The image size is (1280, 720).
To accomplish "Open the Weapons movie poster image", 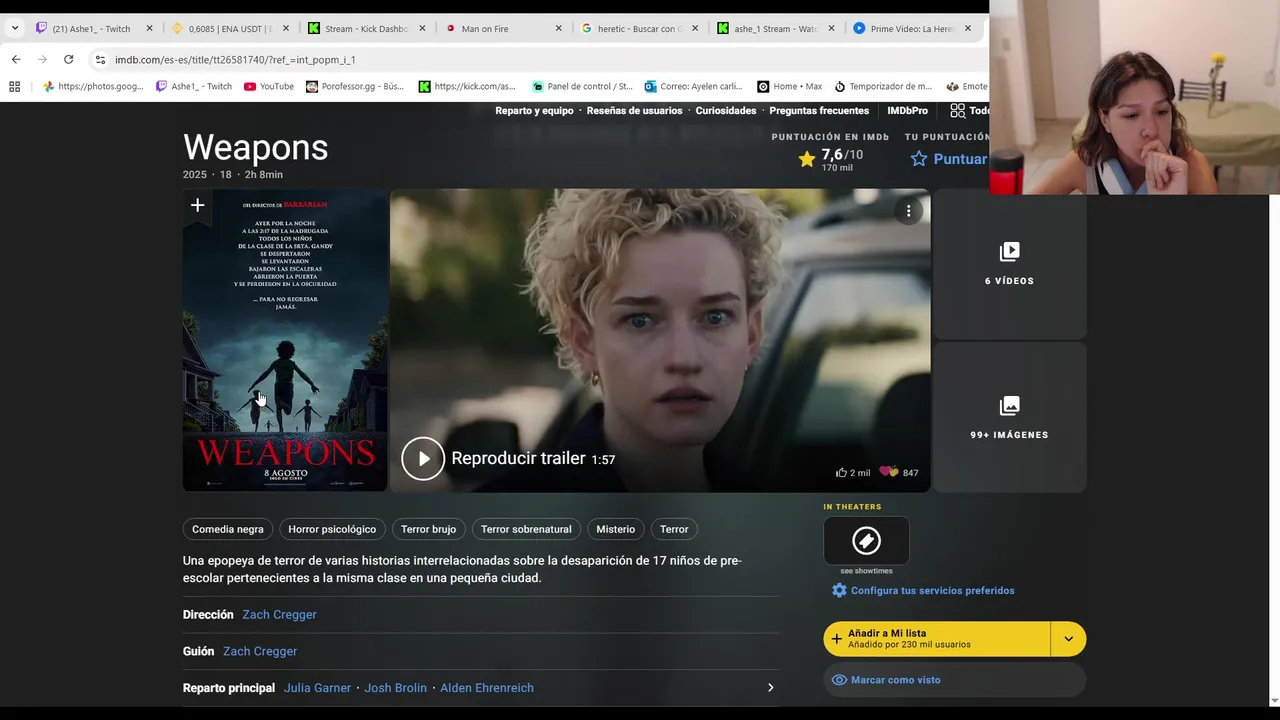I will tap(285, 340).
